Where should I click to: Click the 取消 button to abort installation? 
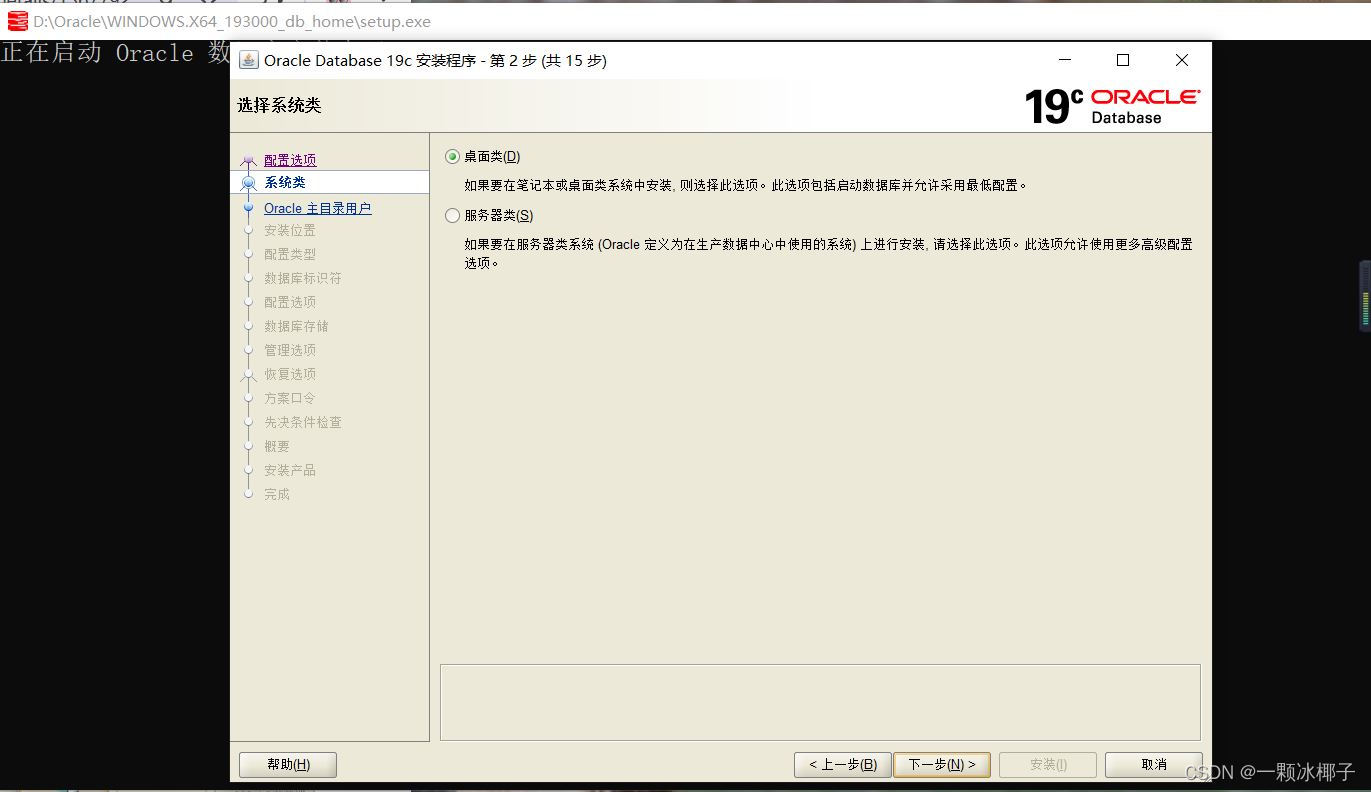(1152, 764)
